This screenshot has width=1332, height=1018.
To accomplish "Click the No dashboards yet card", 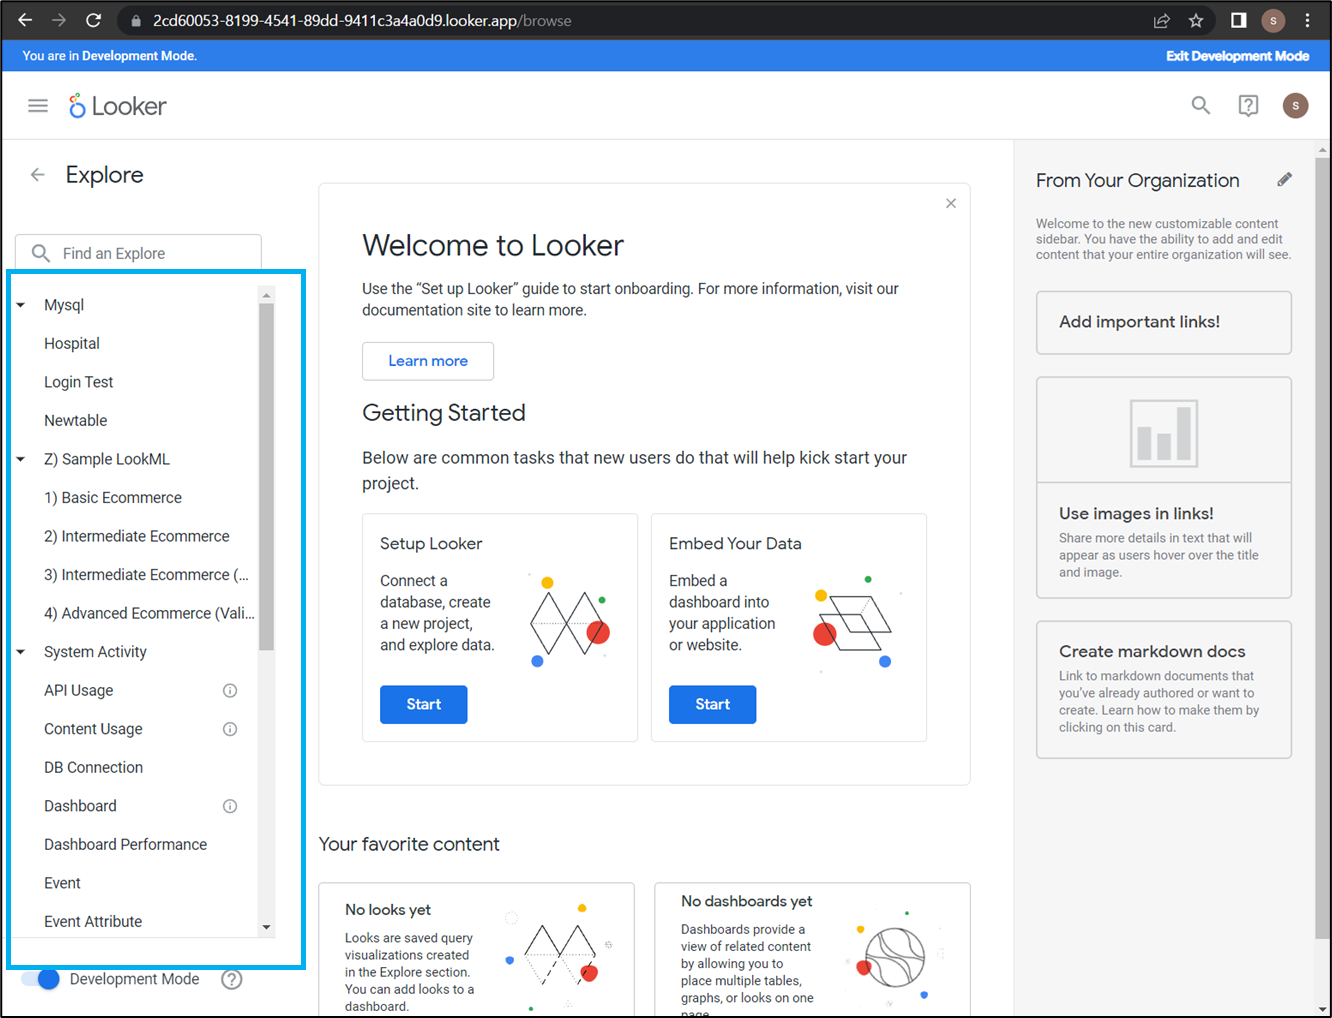I will coord(813,948).
